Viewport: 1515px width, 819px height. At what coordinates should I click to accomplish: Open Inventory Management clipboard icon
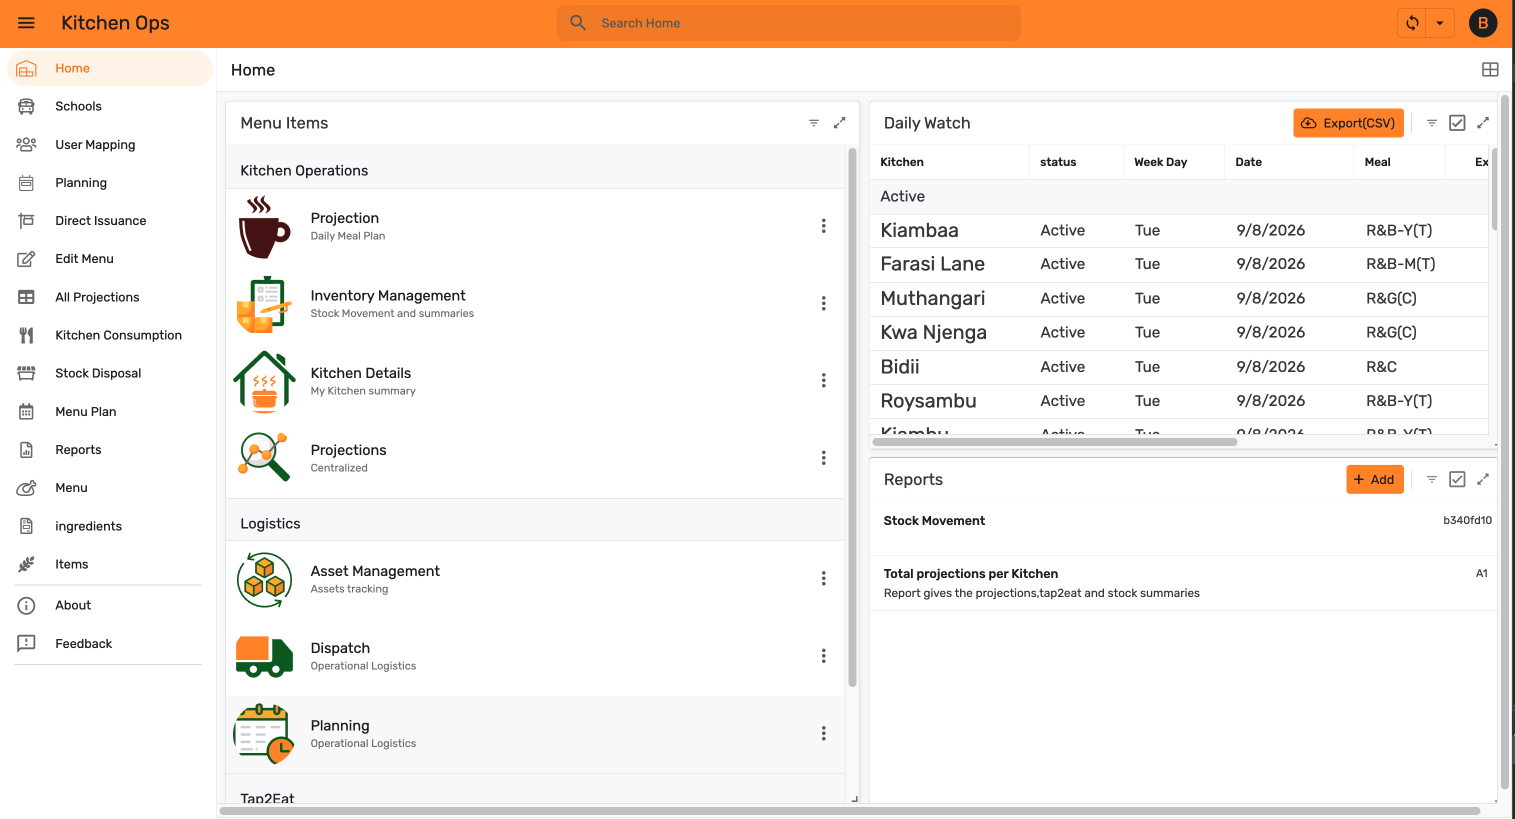click(x=264, y=304)
